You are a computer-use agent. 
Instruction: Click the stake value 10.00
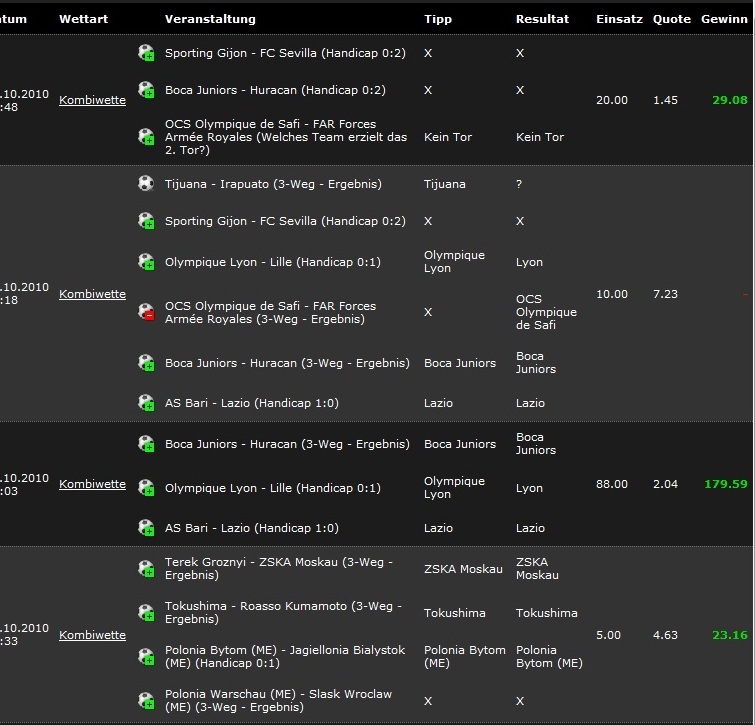point(612,294)
